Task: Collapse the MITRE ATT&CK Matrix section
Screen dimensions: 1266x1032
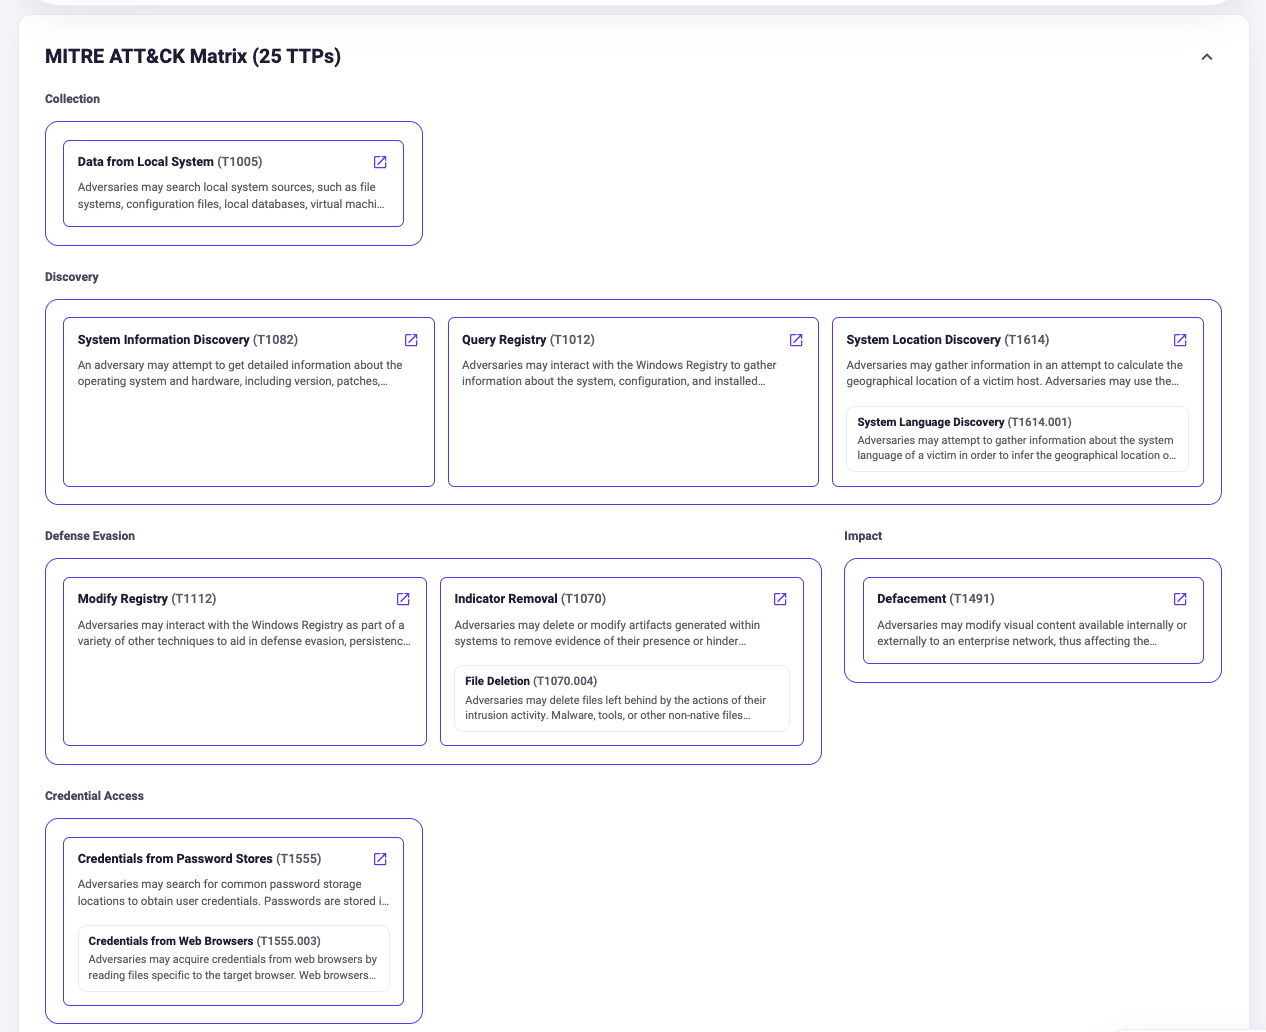Action: click(1207, 57)
